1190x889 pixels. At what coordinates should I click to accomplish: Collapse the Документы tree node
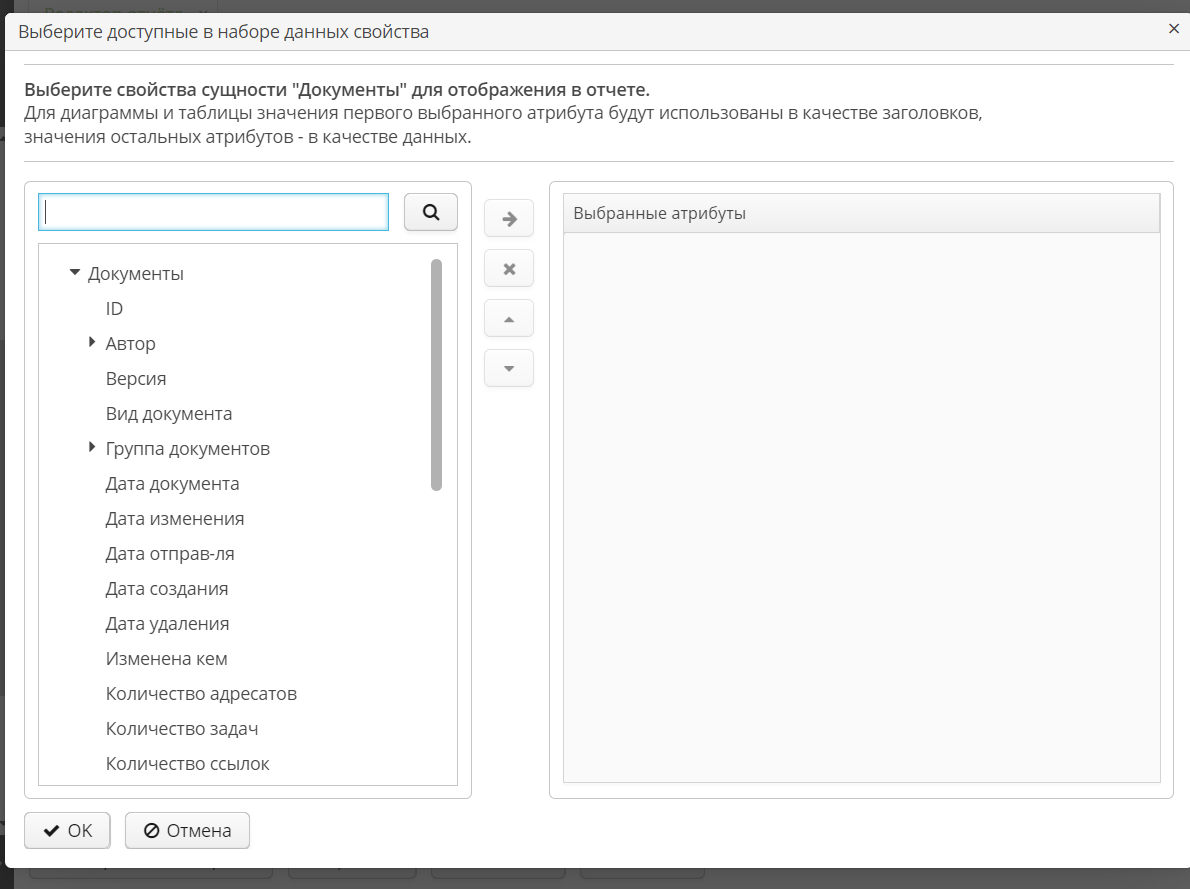coord(74,273)
